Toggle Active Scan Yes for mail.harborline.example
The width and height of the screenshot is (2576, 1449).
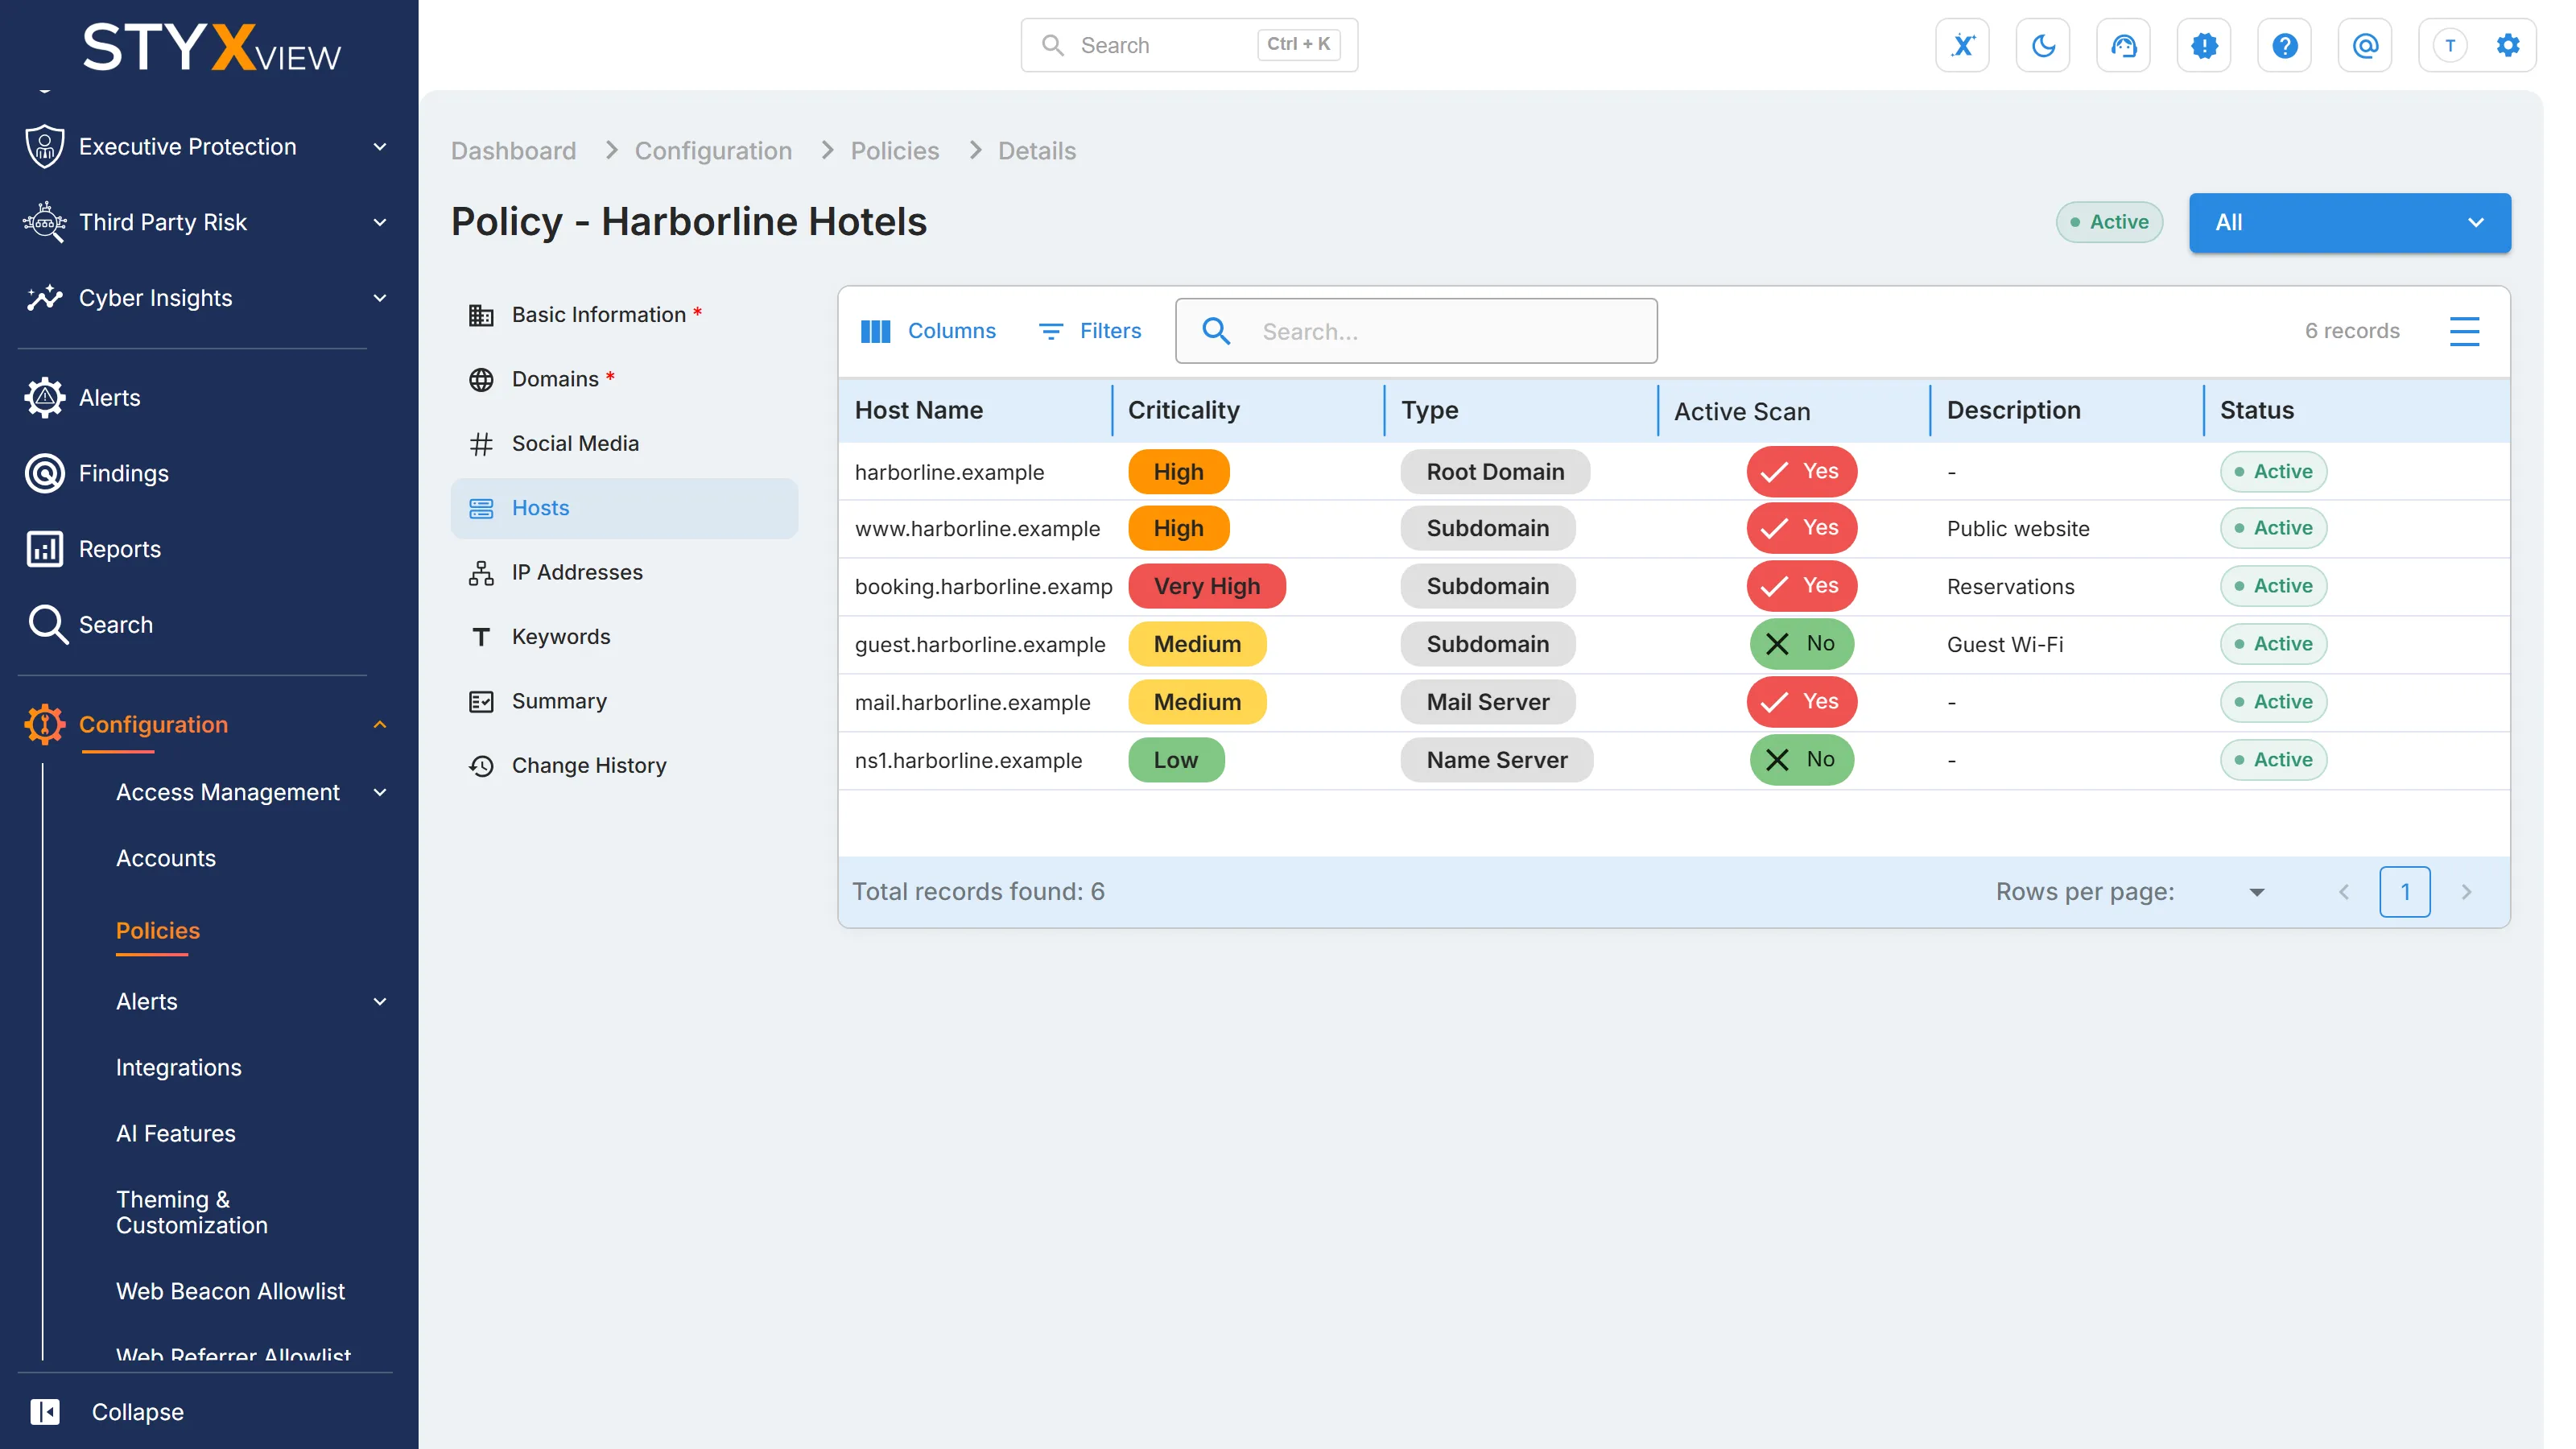coord(1801,702)
